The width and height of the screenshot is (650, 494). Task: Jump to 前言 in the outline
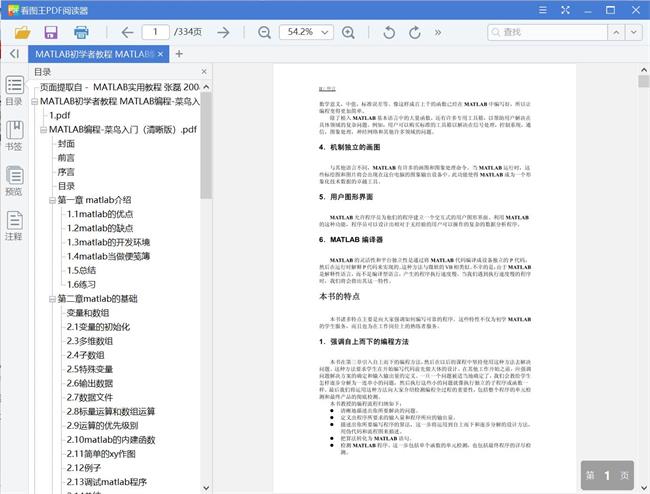[66, 157]
